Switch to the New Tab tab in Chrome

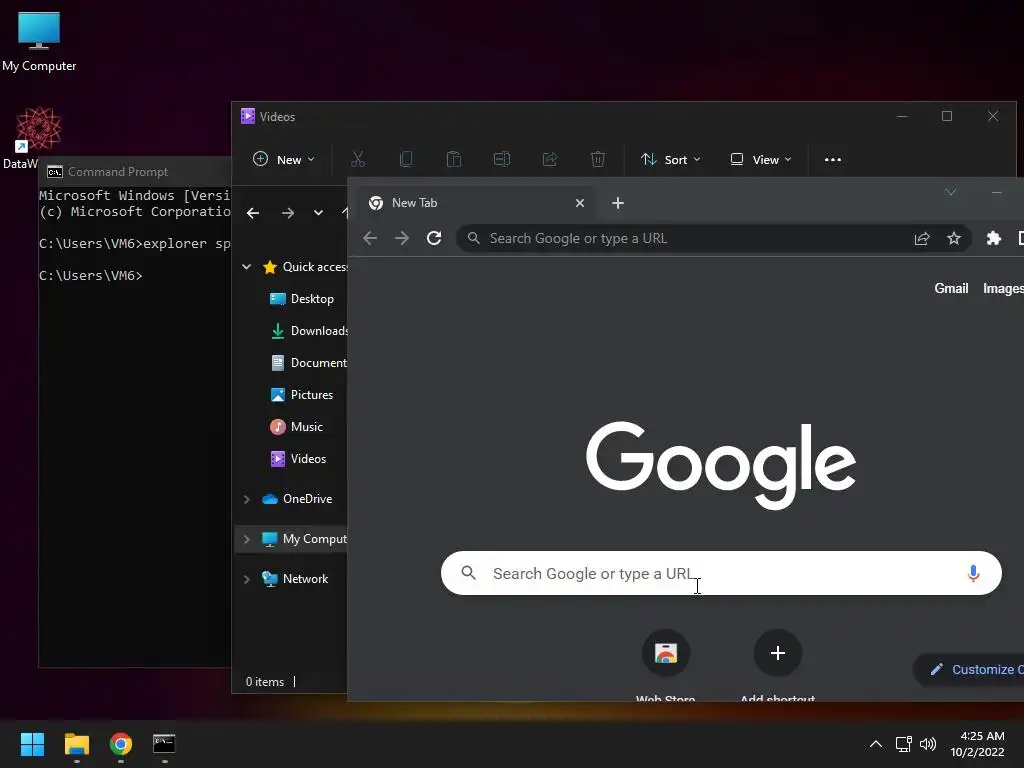pos(476,203)
